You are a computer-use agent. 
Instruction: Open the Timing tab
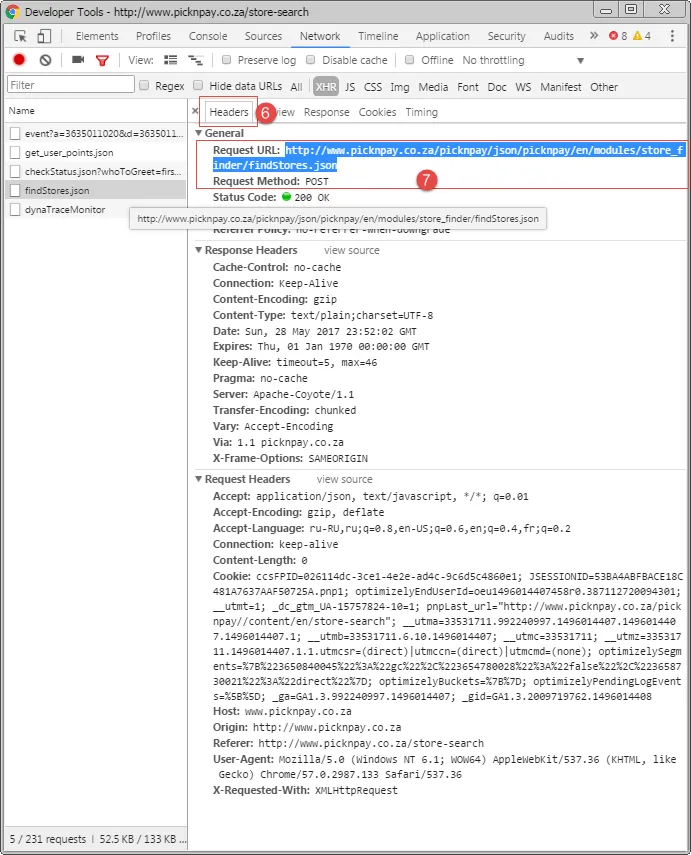coord(421,112)
